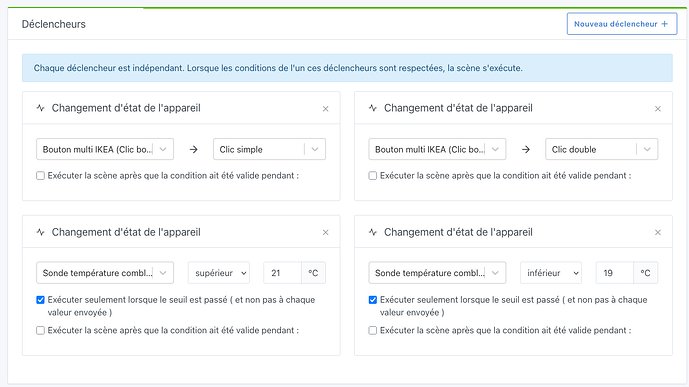Click the °C unit next to 19
This screenshot has height=387, width=689.
point(645,273)
